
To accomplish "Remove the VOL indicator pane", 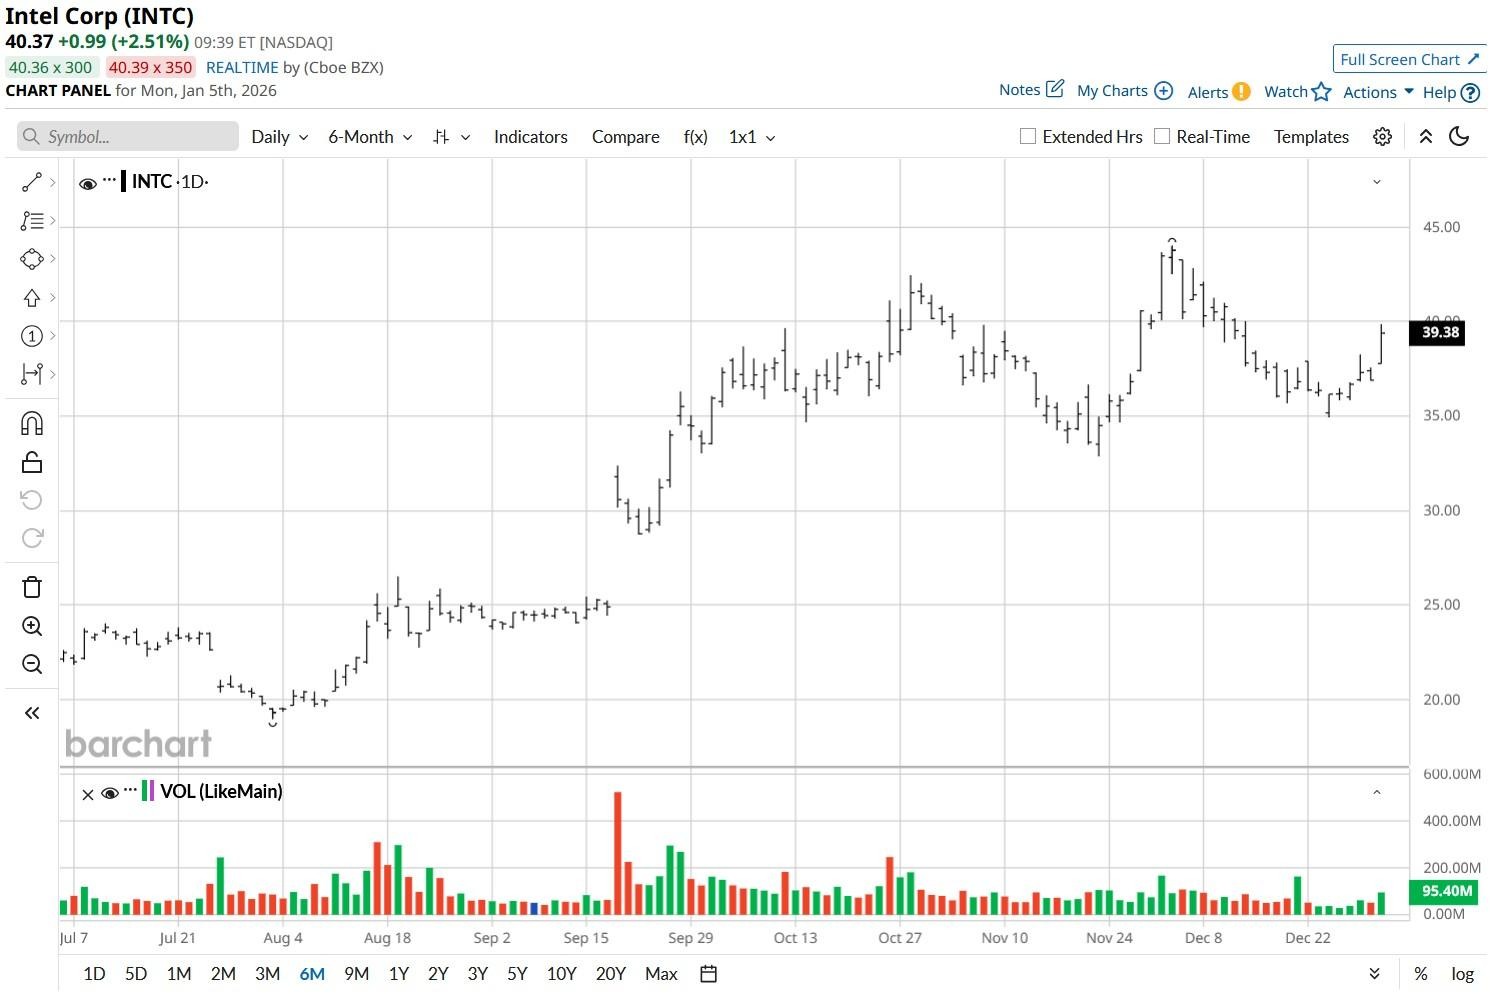I will pos(87,794).
